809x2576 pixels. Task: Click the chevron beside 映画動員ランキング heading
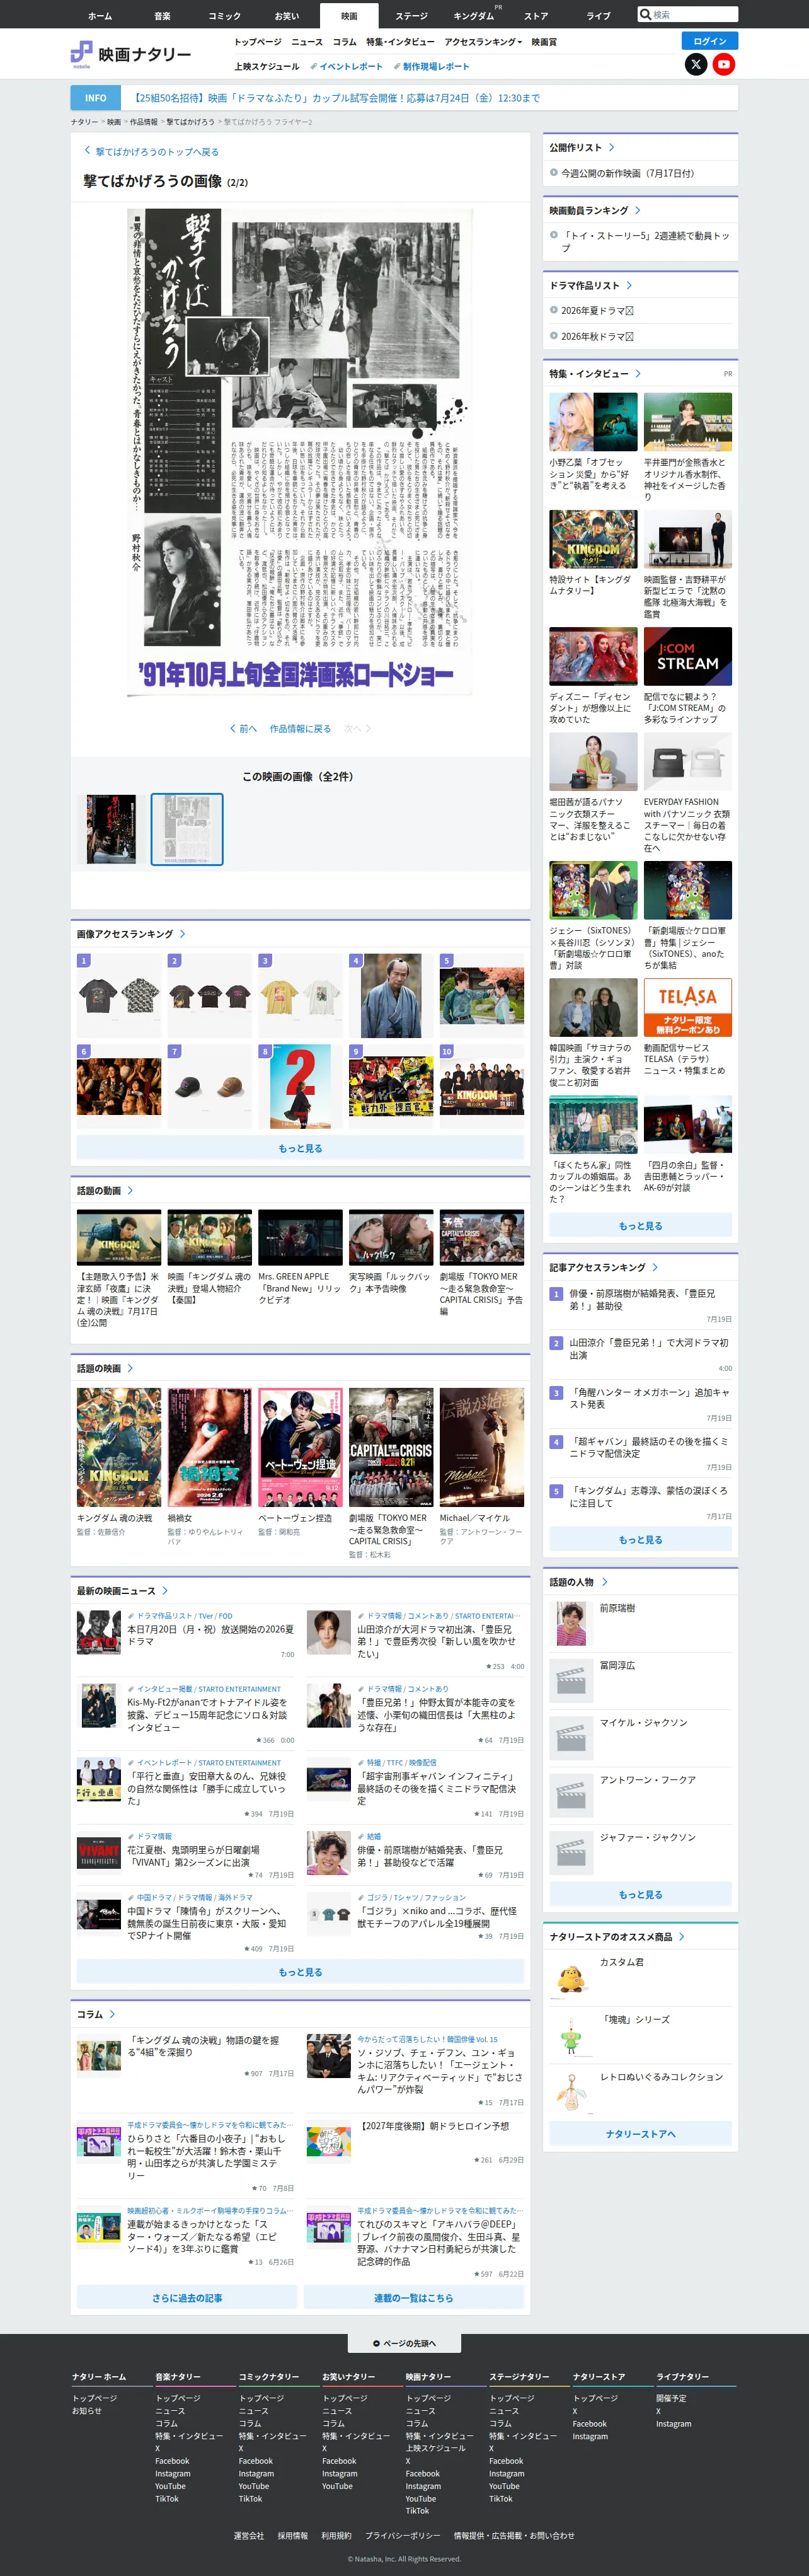point(637,210)
